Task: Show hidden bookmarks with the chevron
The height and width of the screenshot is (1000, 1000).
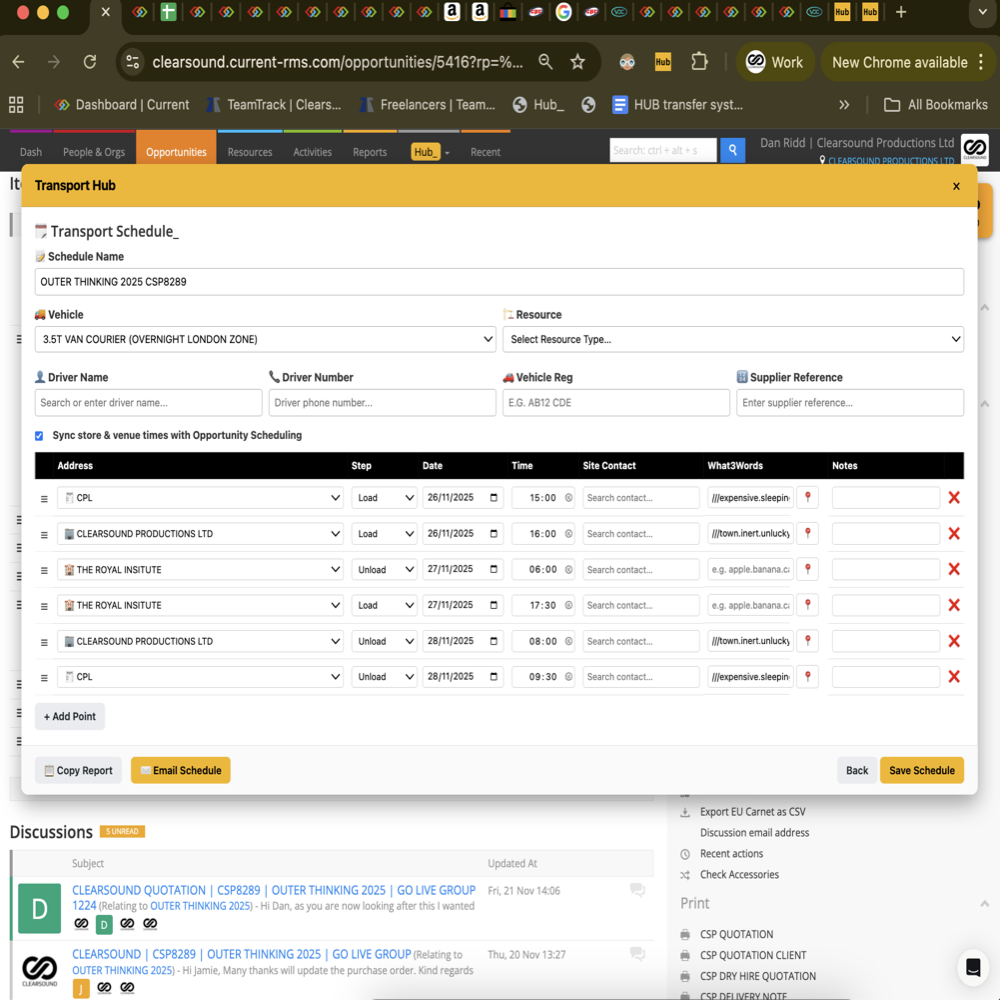Action: coord(844,105)
